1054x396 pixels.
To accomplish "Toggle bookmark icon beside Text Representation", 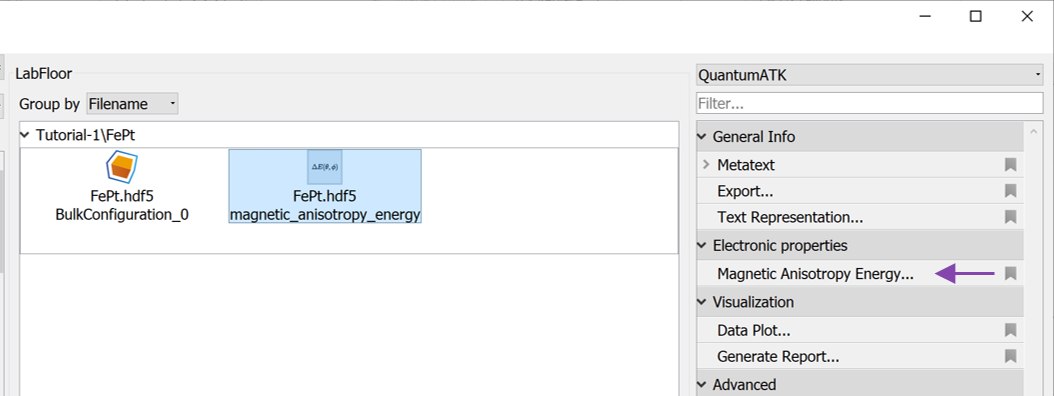I will pos(1010,217).
